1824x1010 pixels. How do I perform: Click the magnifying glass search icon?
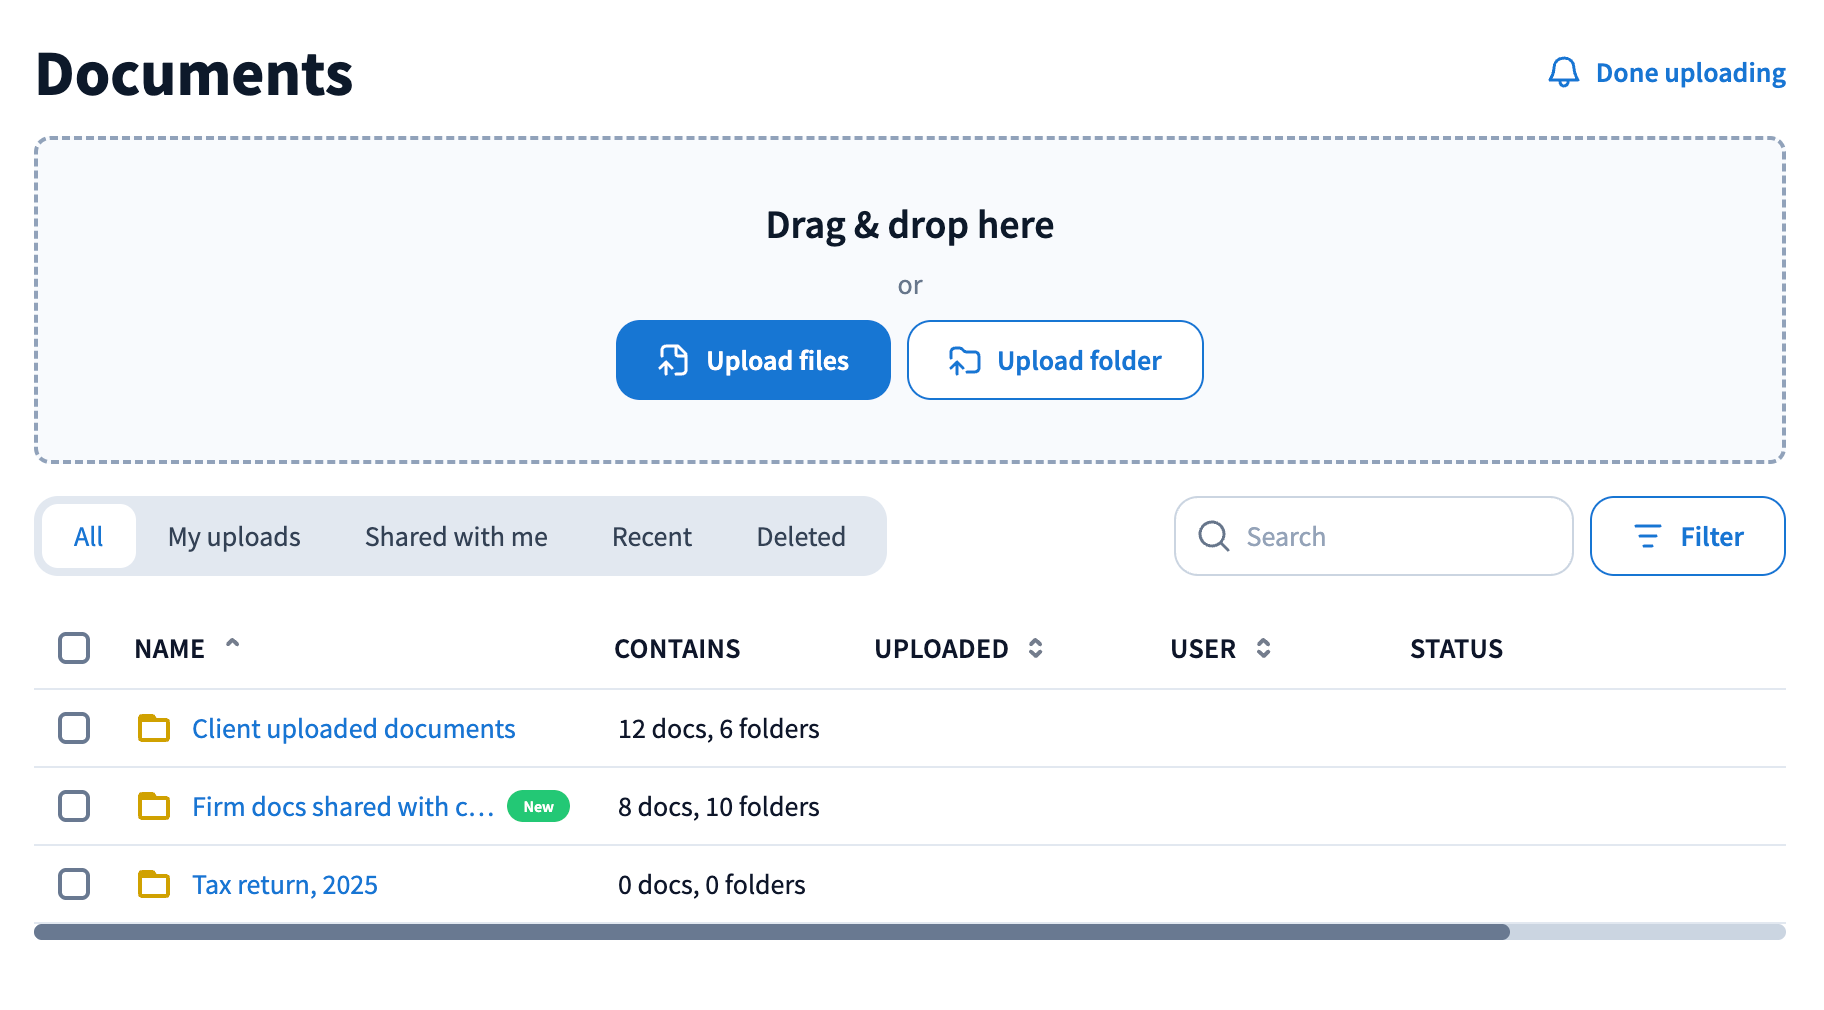[x=1213, y=536]
